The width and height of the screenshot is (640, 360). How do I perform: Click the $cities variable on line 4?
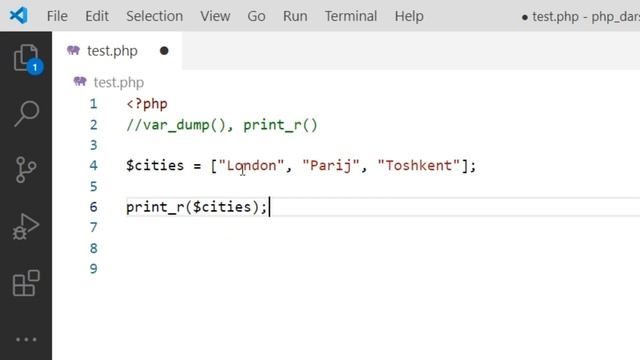click(x=155, y=165)
